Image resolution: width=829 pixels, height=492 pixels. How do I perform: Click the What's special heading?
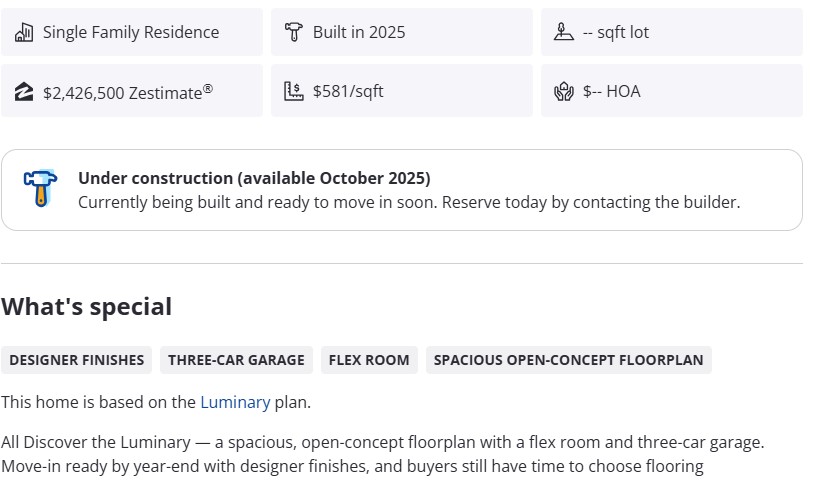(x=86, y=307)
